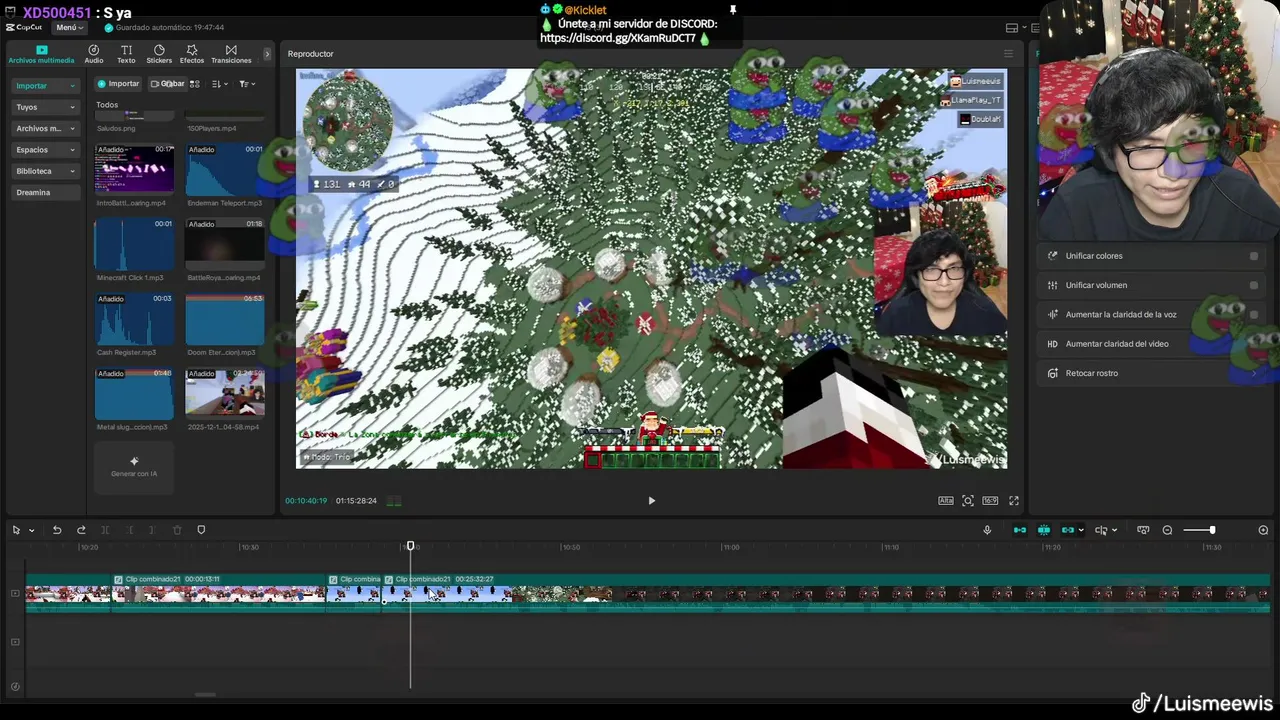Screen dimensions: 1280x720
Task: Click the timeline fit-to-view icon
Action: coord(1143,530)
